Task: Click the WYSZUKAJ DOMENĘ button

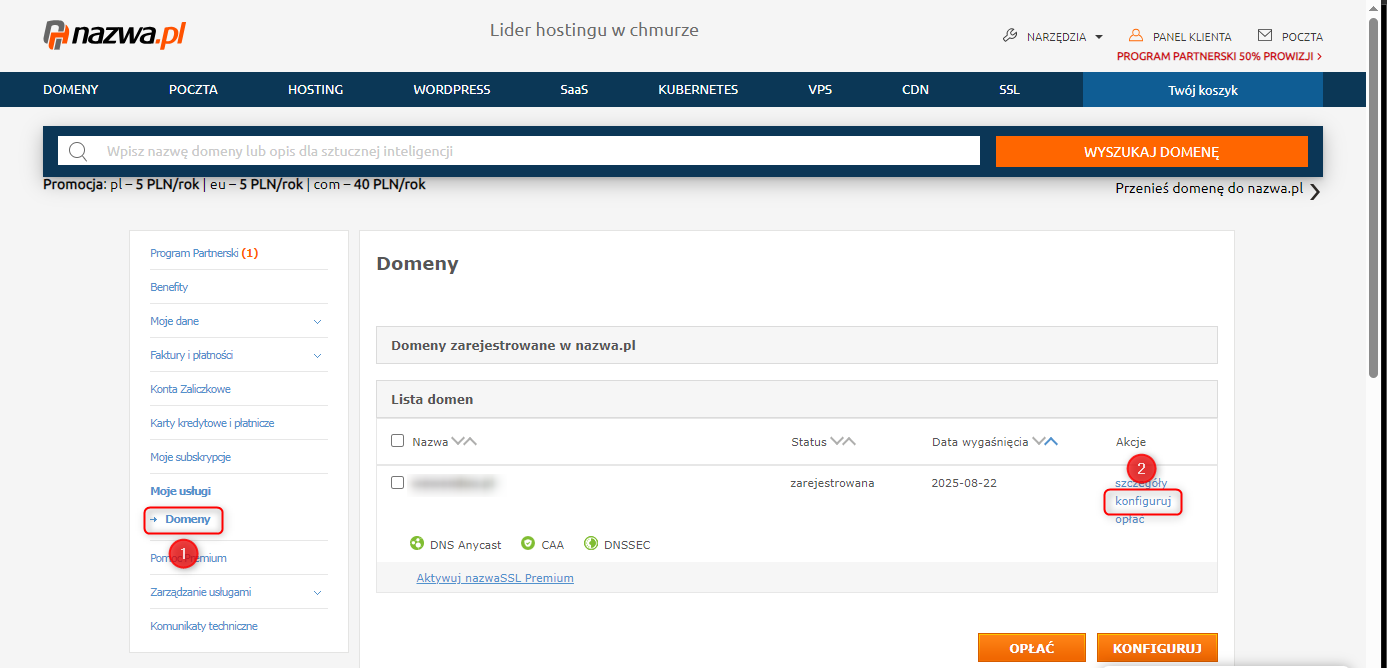Action: (x=1152, y=152)
